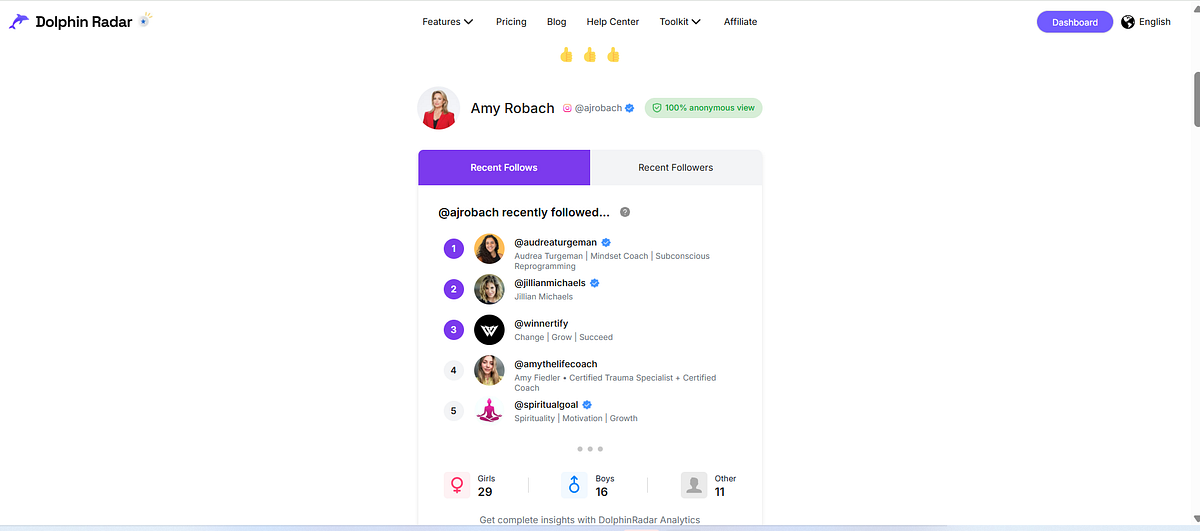Click the @ajrobach handle link
Image resolution: width=1200 pixels, height=531 pixels.
click(598, 108)
